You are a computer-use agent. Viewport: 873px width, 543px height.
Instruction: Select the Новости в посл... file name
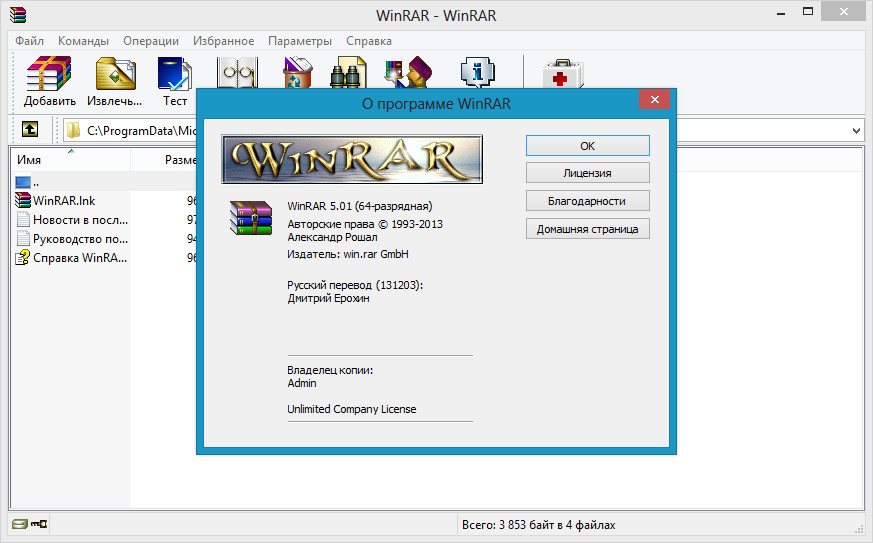point(80,219)
